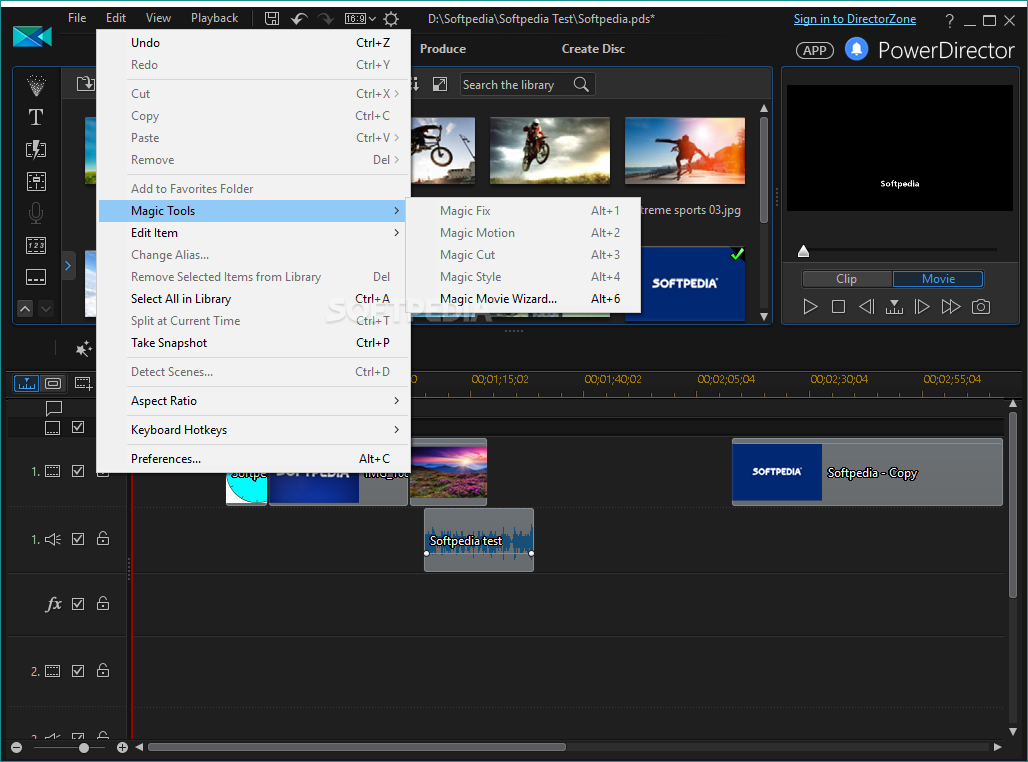Click timeline zoom out minus icon
Viewport: 1028px width, 762px height.
click(16, 747)
